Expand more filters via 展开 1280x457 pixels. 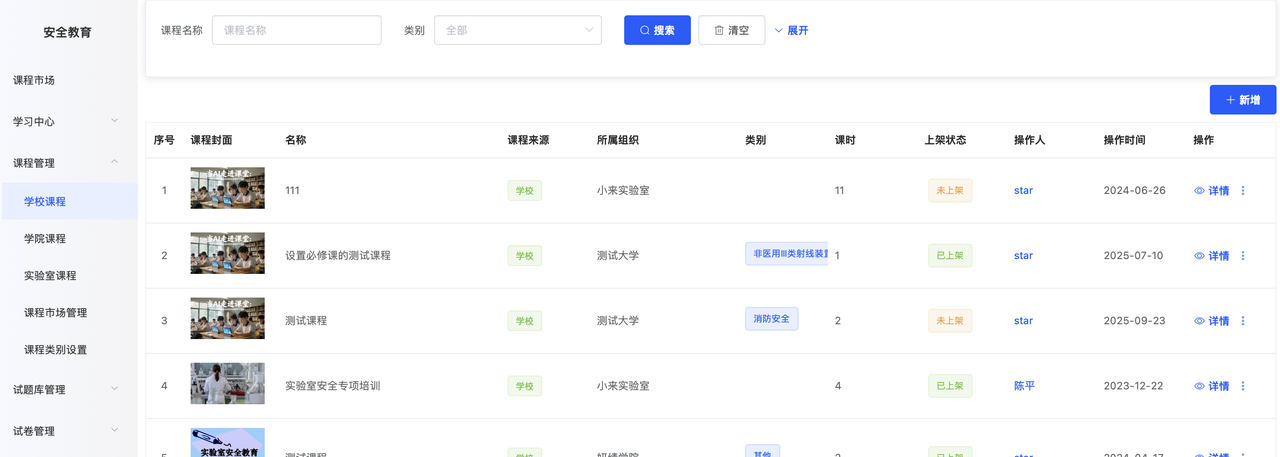point(791,30)
